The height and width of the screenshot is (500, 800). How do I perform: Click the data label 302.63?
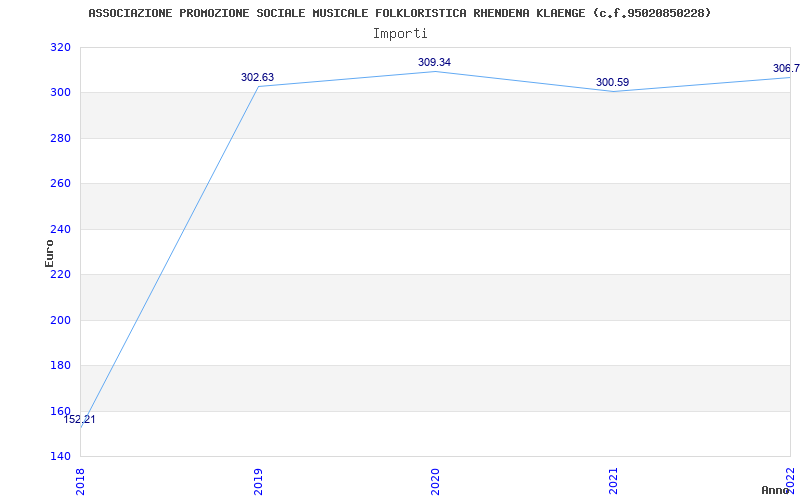tap(257, 78)
